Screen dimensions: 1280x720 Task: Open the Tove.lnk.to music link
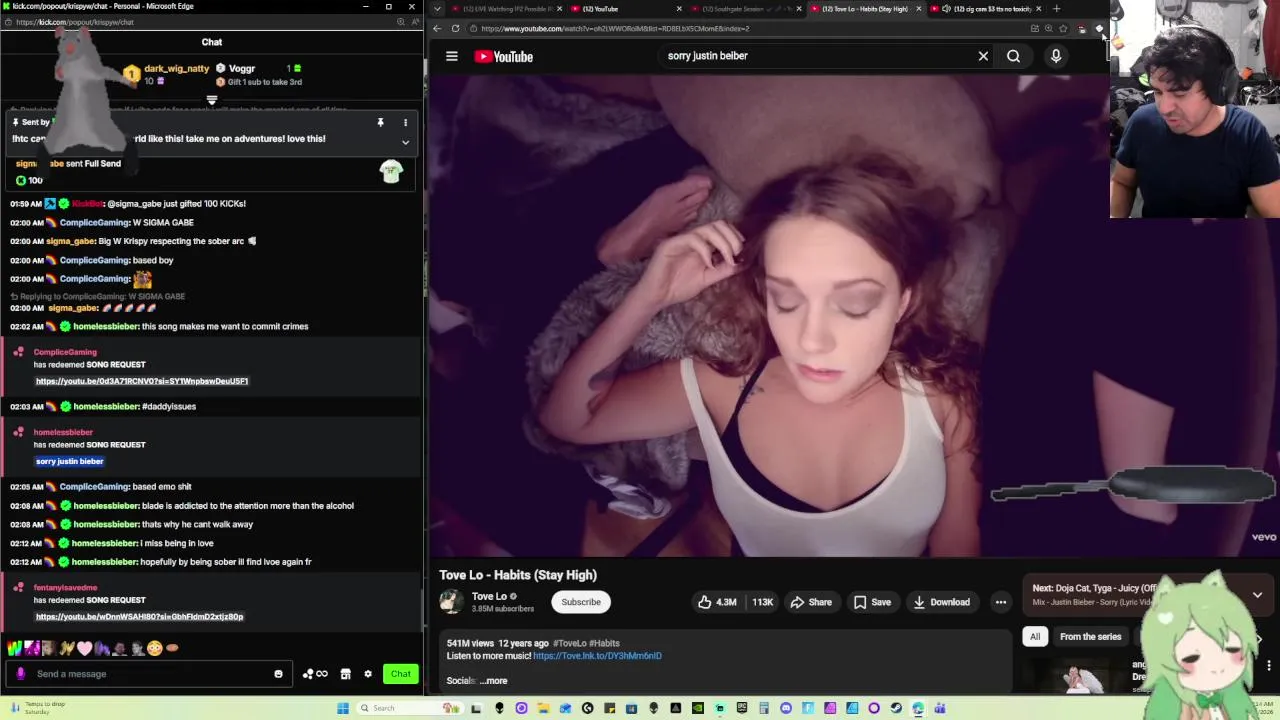coord(597,656)
